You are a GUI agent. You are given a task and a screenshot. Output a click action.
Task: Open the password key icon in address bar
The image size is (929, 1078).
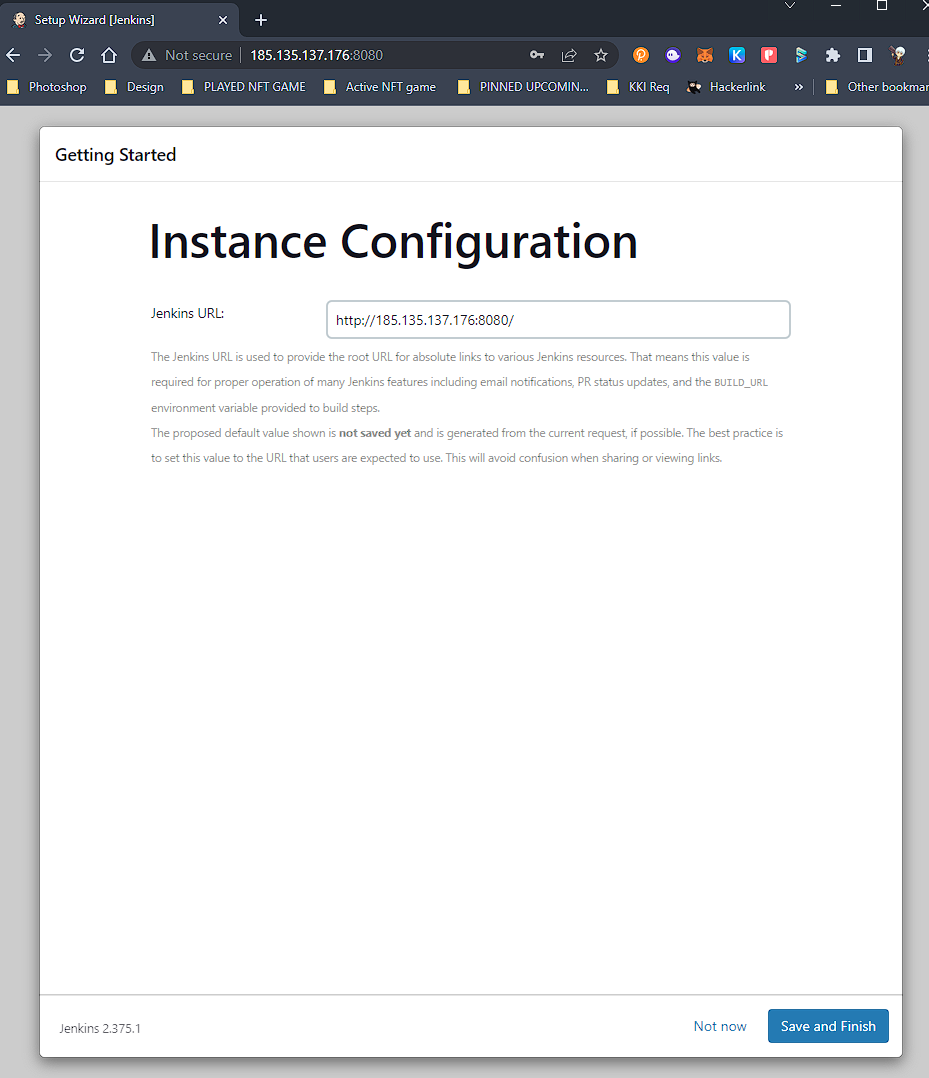pos(537,55)
